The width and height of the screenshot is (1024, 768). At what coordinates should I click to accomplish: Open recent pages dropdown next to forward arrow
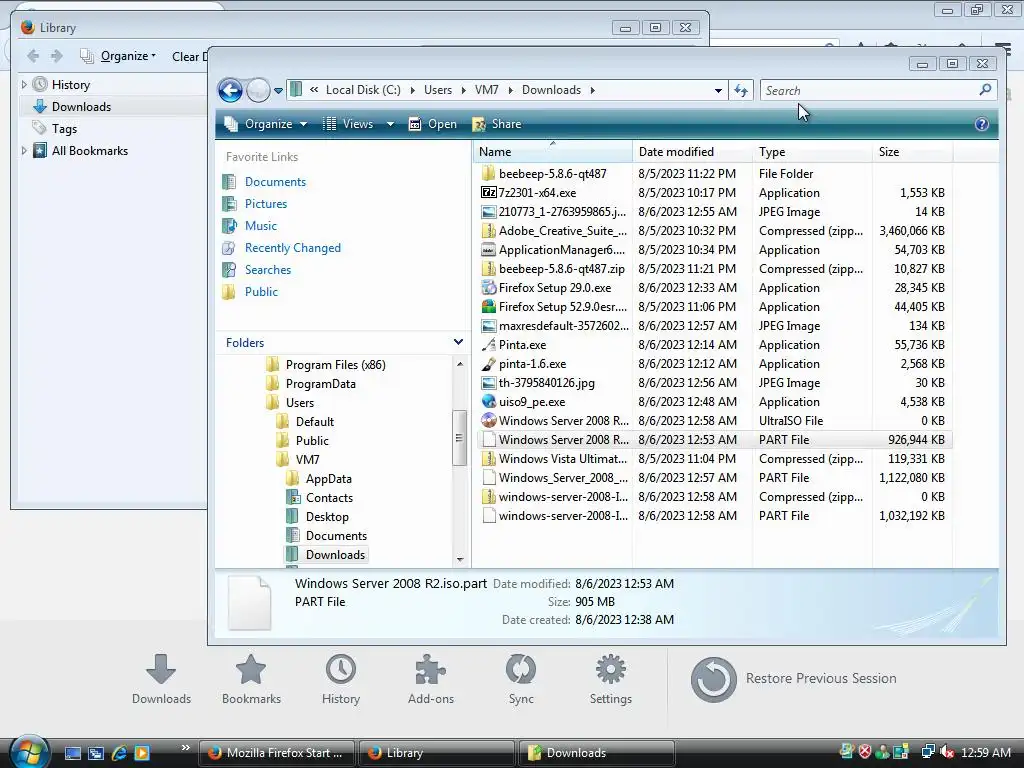coord(278,91)
